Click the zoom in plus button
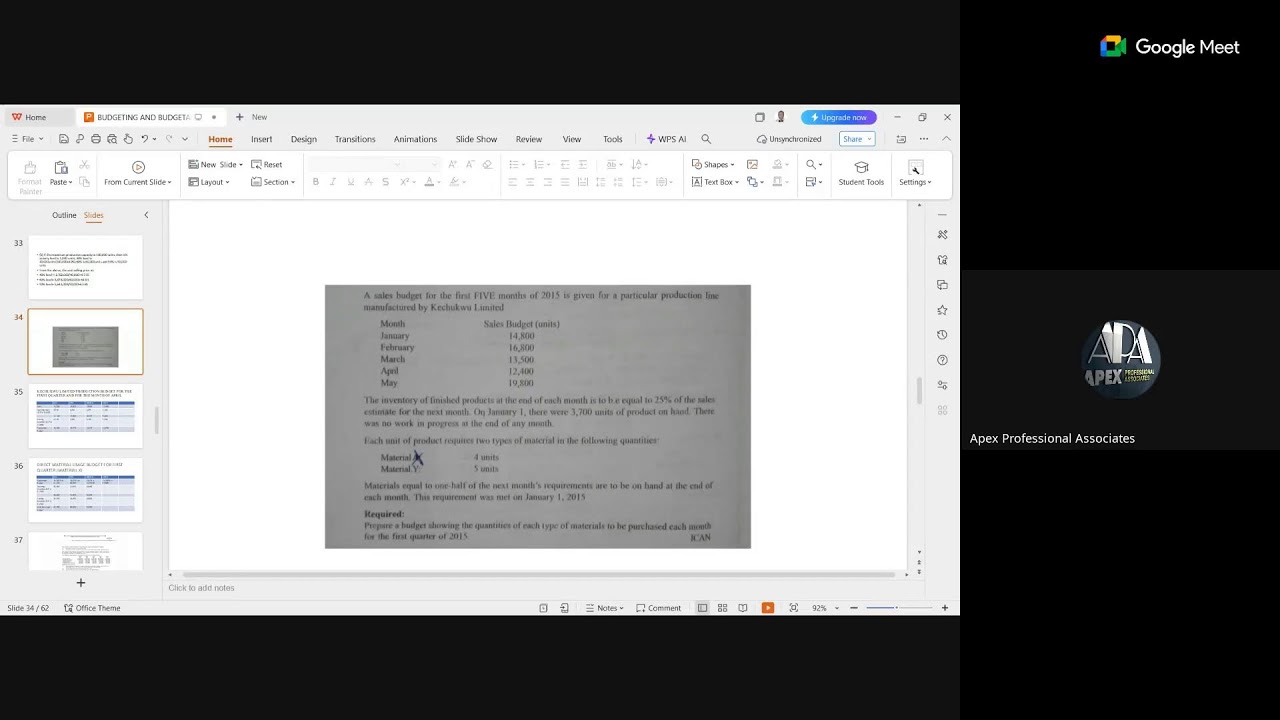1280x720 pixels. click(x=945, y=608)
